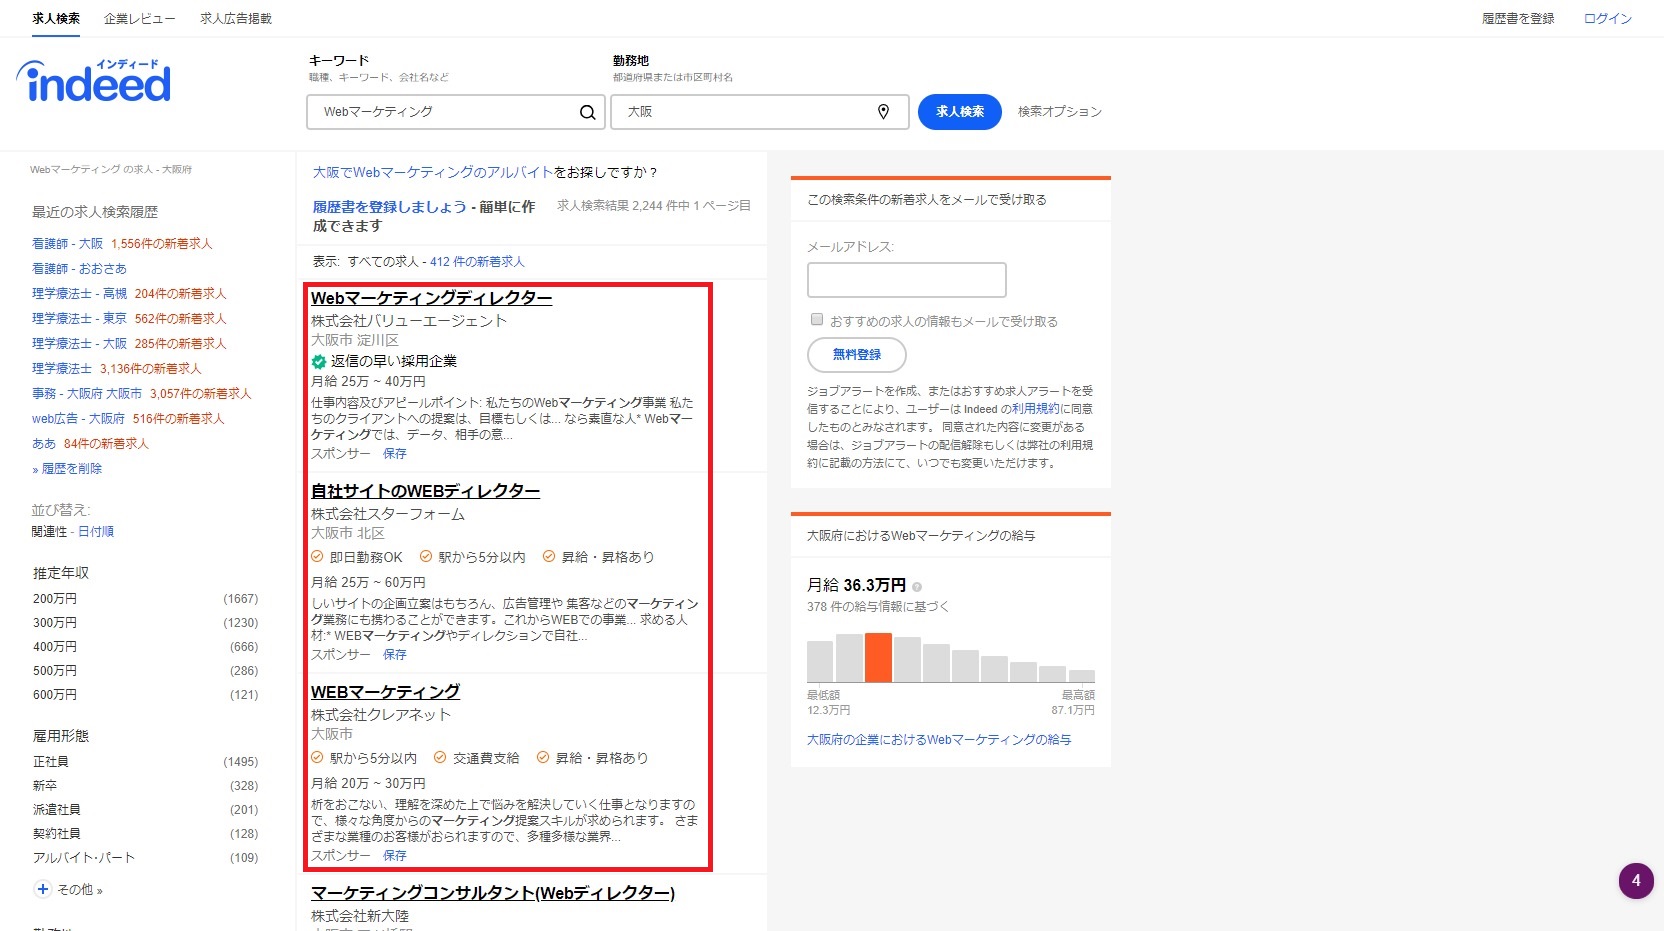Open 事務 - 大阪府 大阪市 search history
Screen dimensions: 1664x931
pyautogui.click(x=87, y=394)
